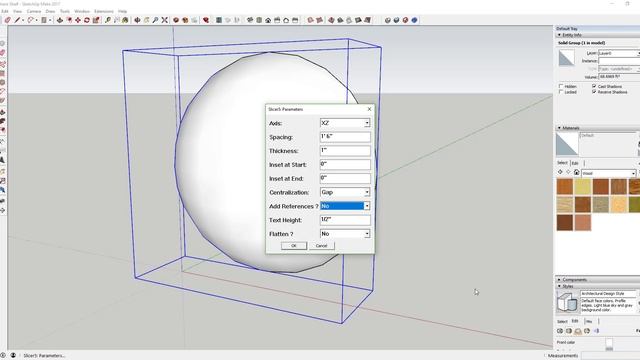Click the Thickness input field
640x360 pixels.
pyautogui.click(x=345, y=151)
